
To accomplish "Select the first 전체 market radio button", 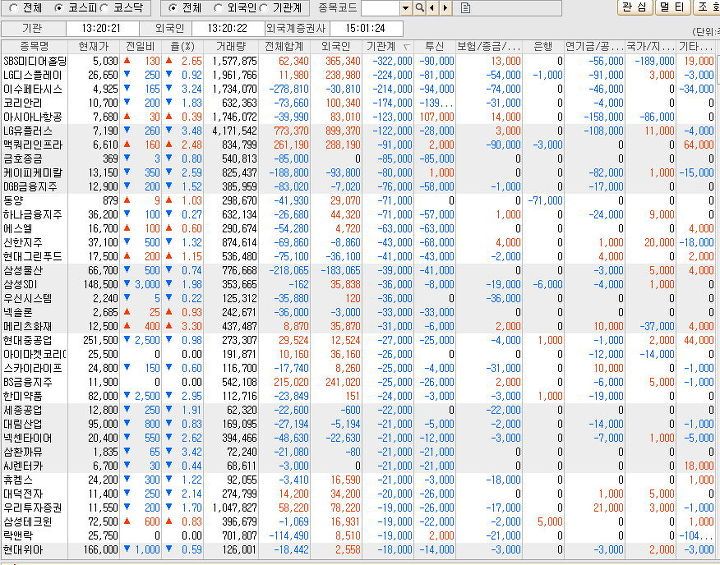I will pos(13,8).
